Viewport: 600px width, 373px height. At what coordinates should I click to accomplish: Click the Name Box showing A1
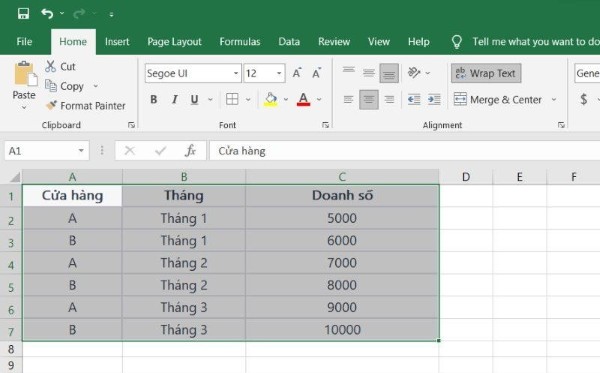(x=40, y=151)
